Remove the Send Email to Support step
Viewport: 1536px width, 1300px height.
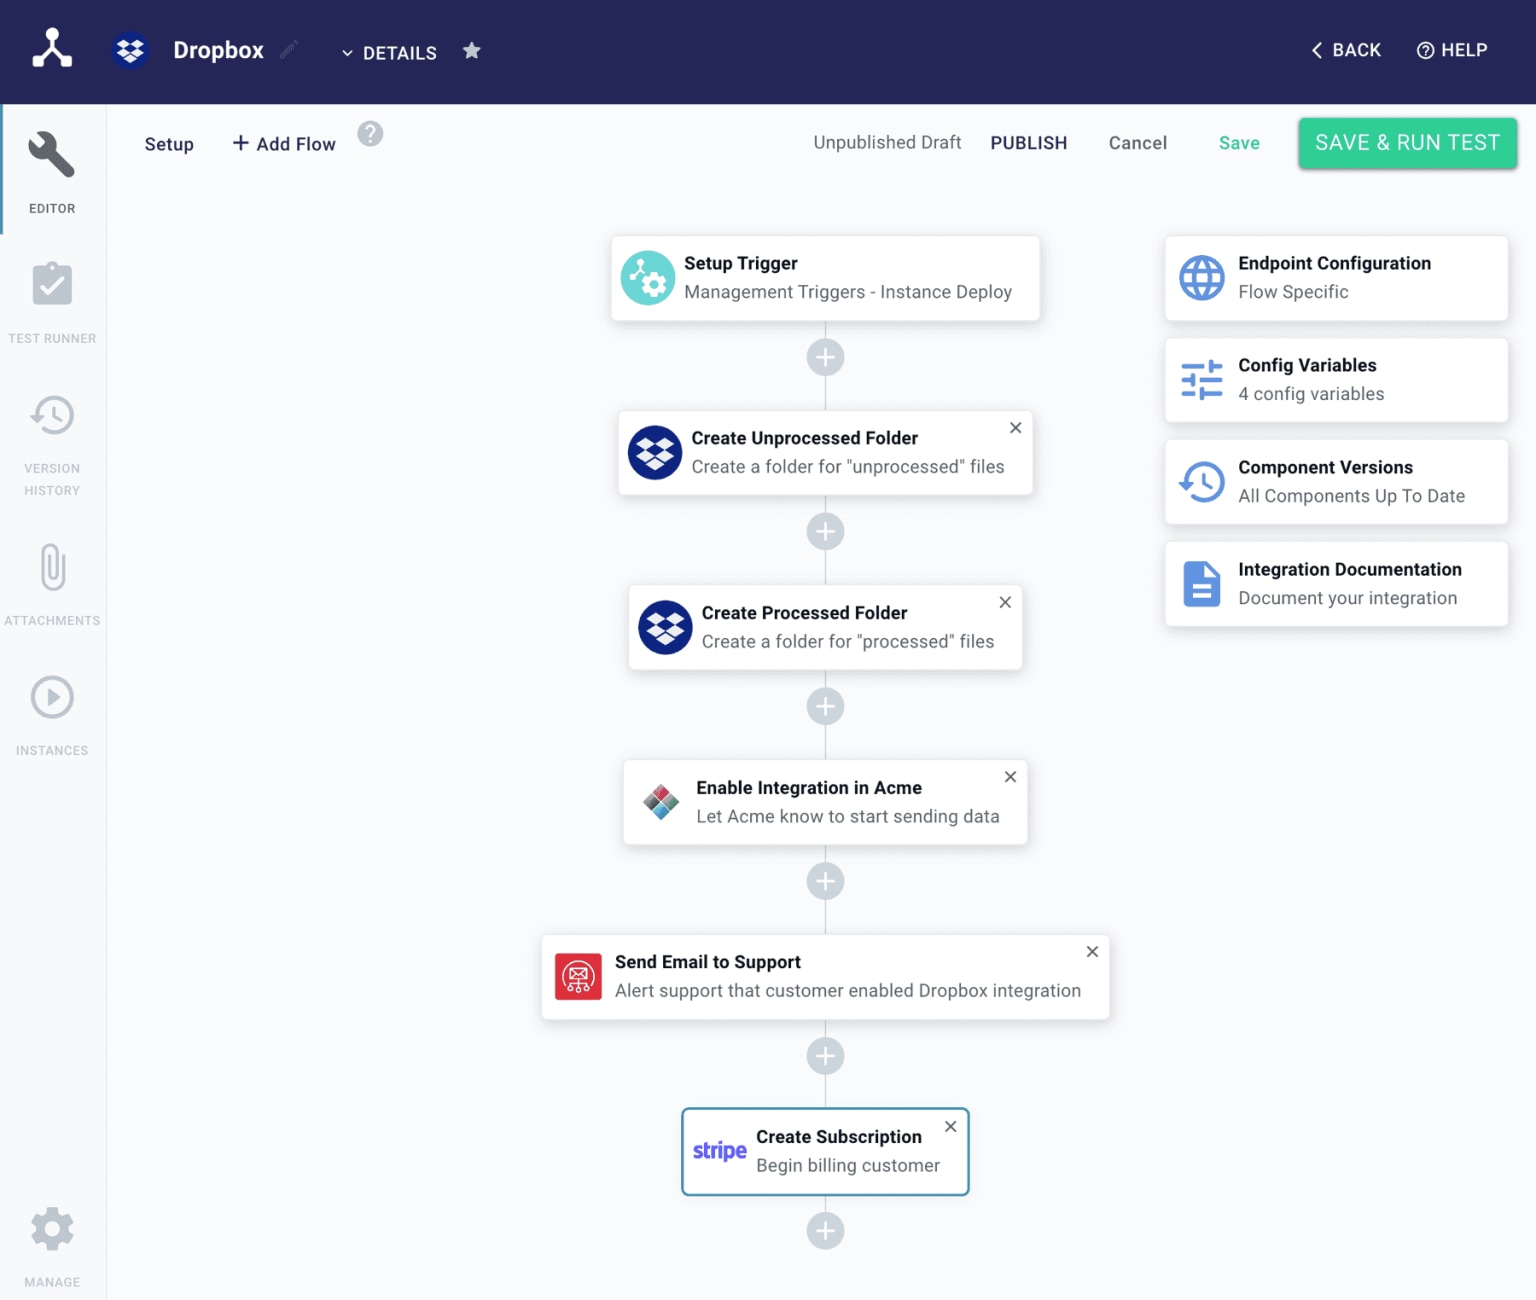1092,952
